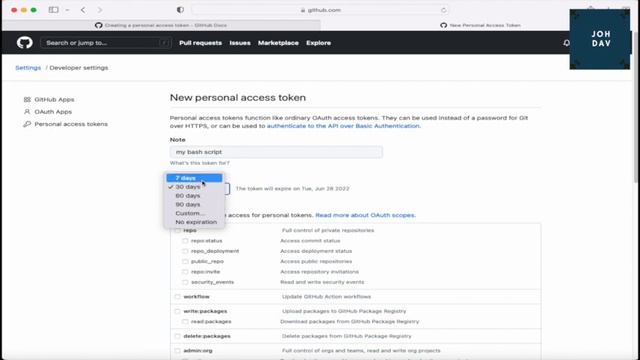The image size is (640, 360).
Task: Choose No expiration option
Action: [194, 222]
